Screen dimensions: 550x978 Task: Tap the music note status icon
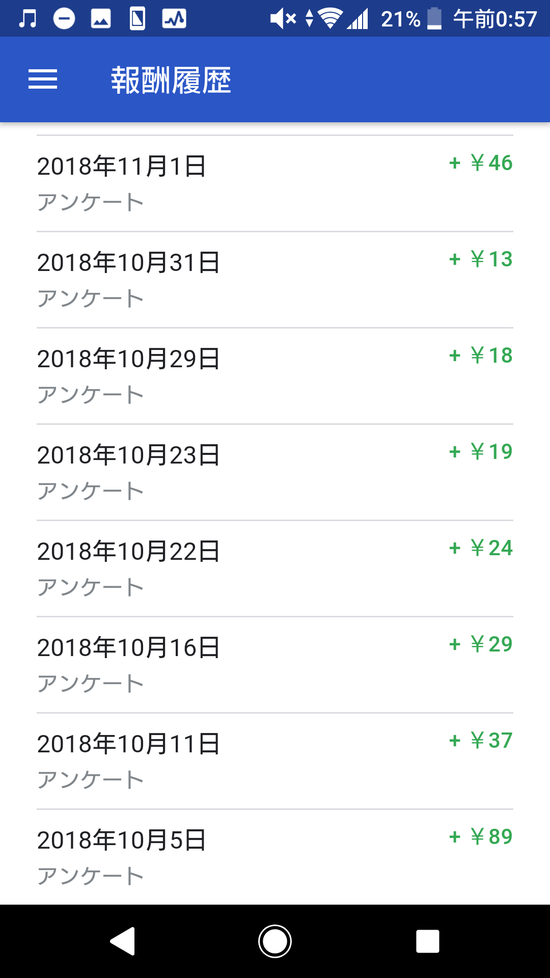pyautogui.click(x=27, y=19)
